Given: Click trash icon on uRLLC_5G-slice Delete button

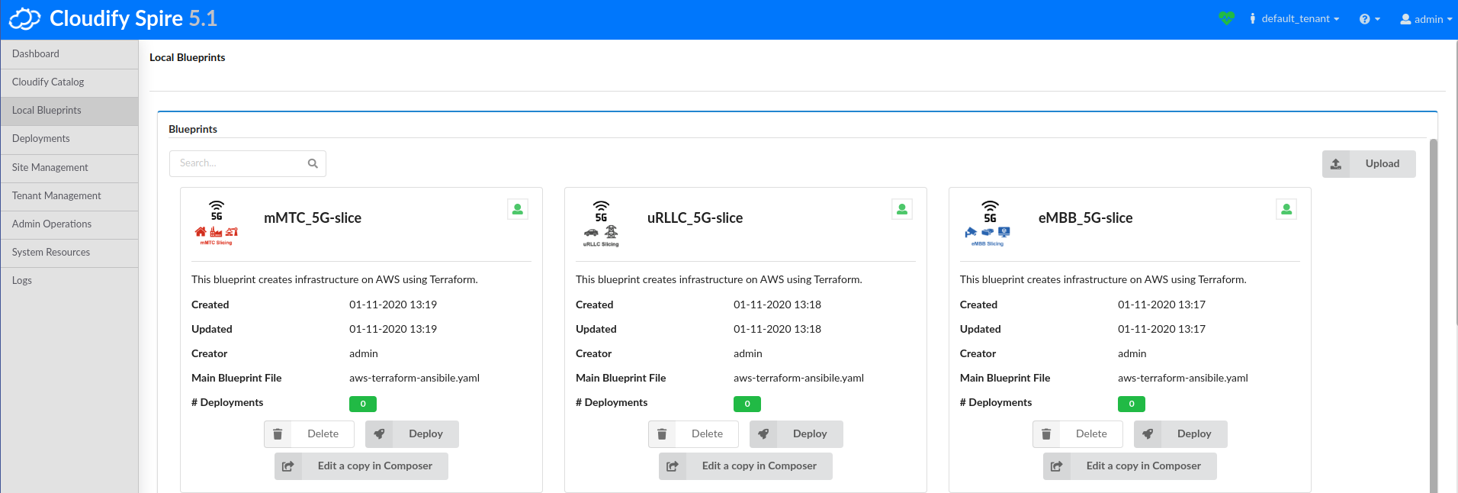Looking at the screenshot, I should point(662,434).
